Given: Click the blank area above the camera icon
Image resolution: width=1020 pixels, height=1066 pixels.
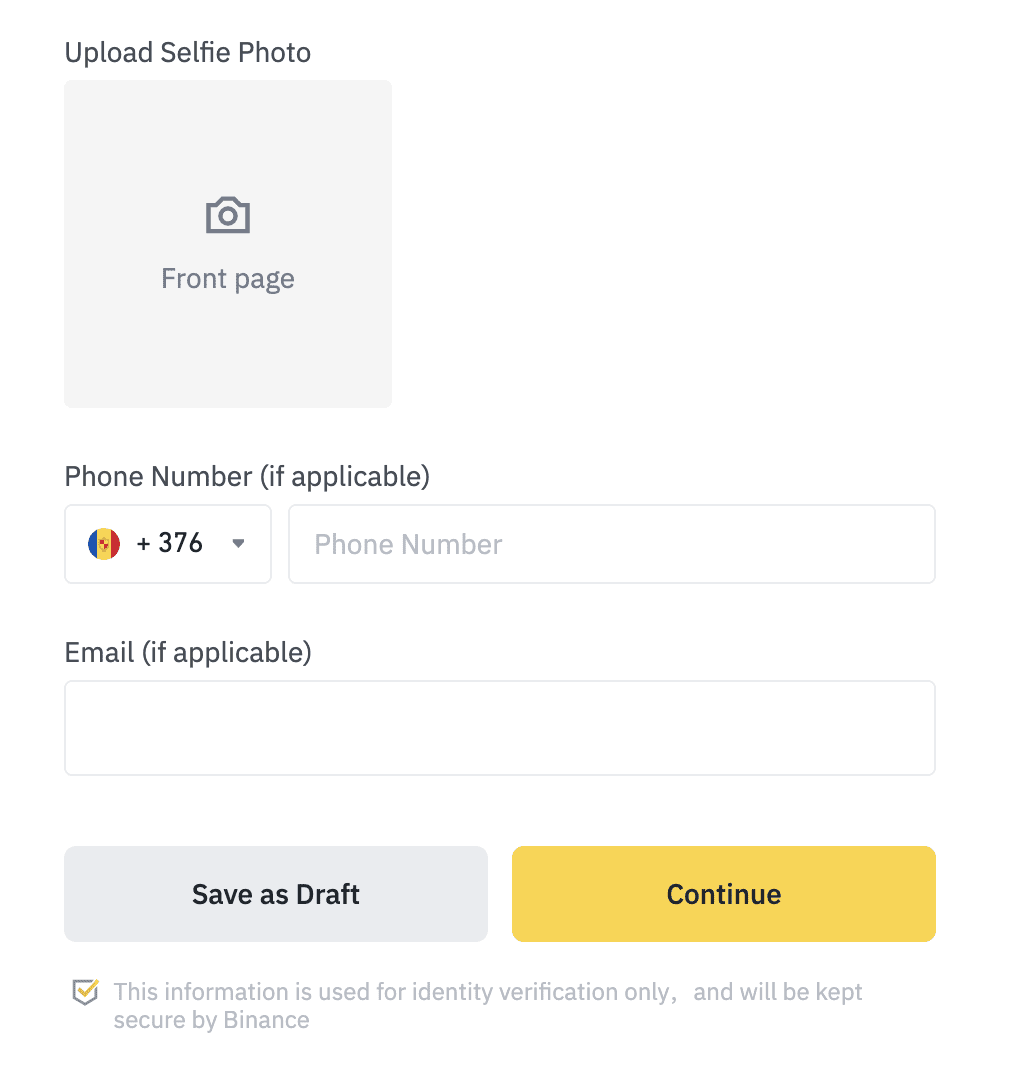Looking at the screenshot, I should (x=228, y=136).
